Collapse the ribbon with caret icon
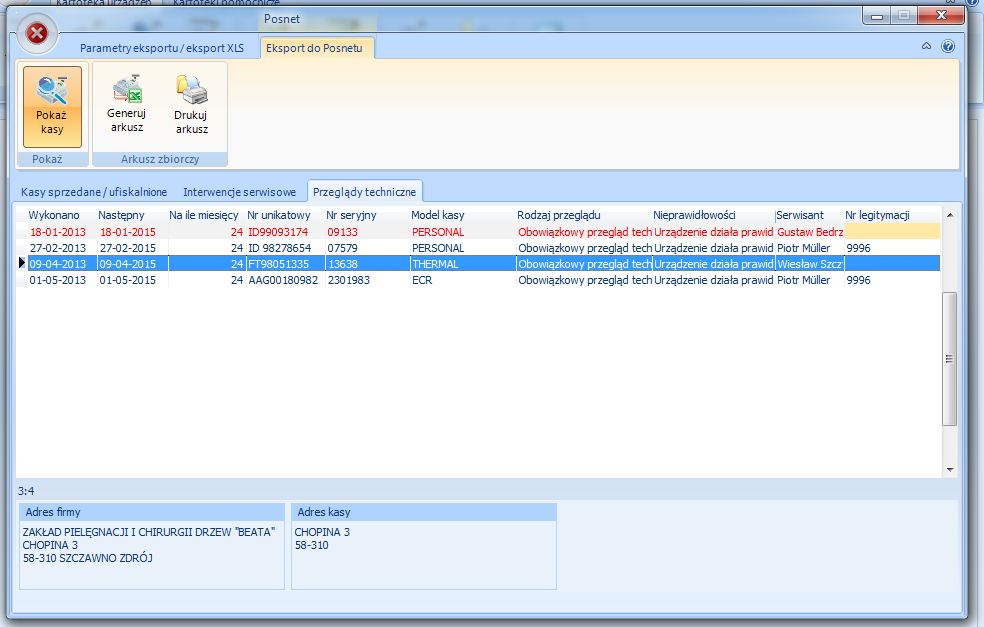The height and width of the screenshot is (627, 984). tap(926, 46)
